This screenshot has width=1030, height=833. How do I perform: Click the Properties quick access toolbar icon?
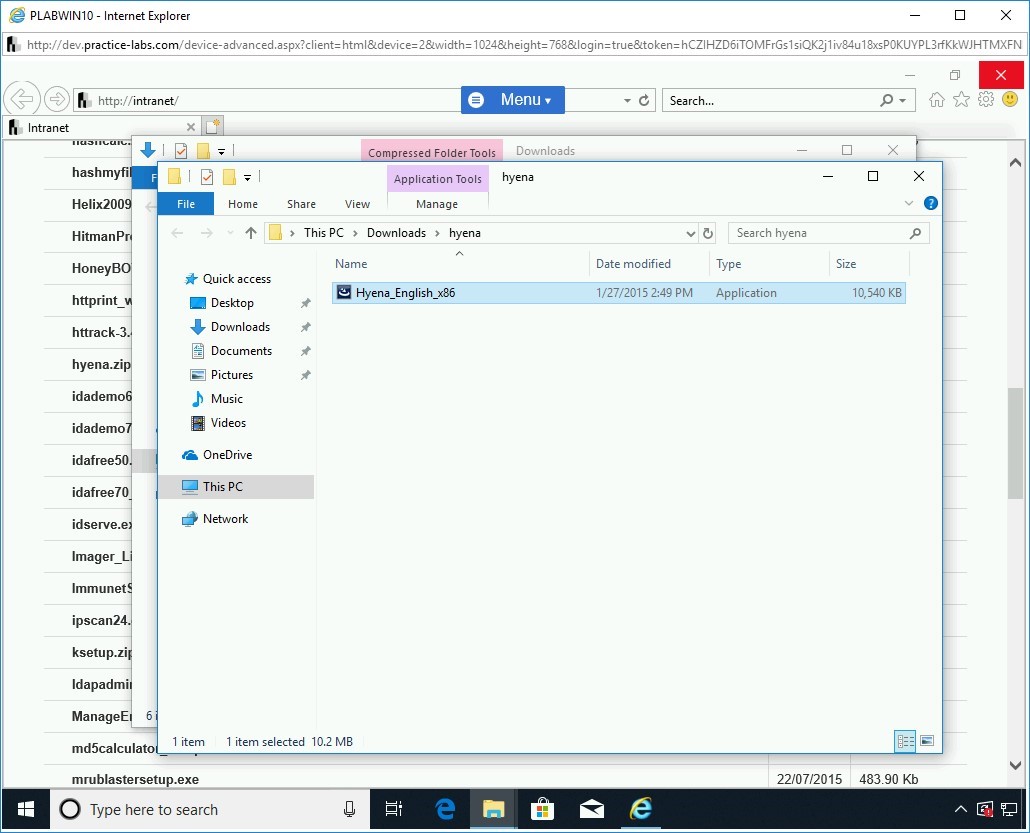(207, 177)
